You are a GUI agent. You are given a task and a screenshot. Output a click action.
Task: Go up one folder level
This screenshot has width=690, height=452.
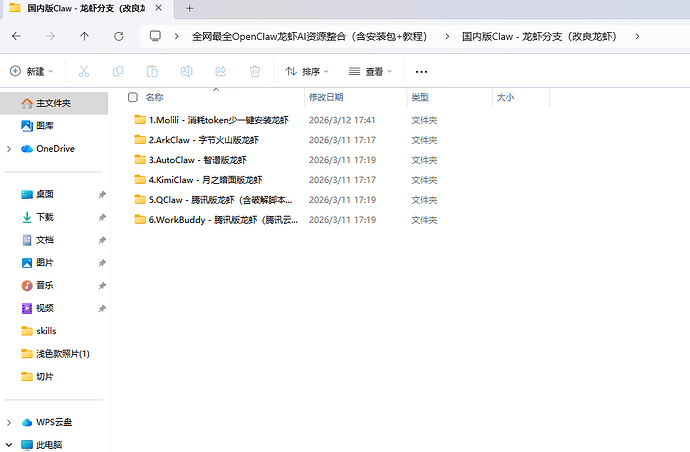click(84, 36)
